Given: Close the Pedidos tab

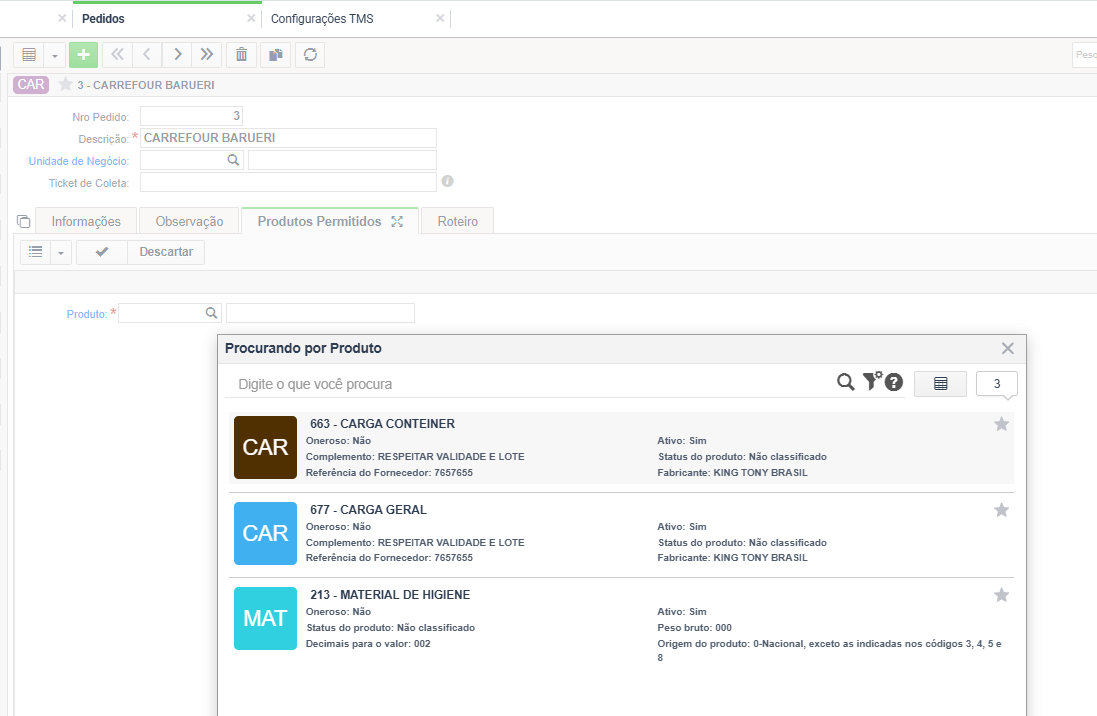Looking at the screenshot, I should 250,18.
